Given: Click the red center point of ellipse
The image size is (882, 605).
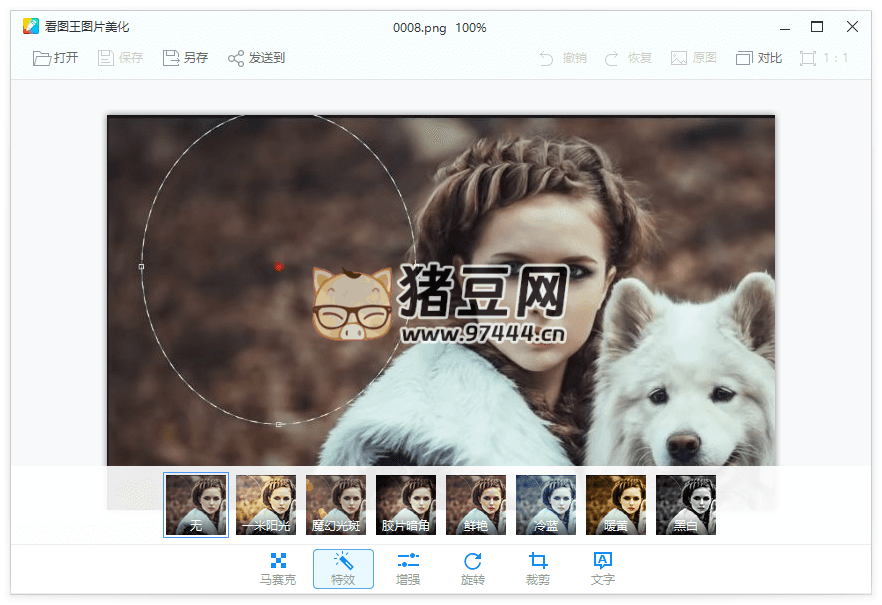Looking at the screenshot, I should coord(279,267).
